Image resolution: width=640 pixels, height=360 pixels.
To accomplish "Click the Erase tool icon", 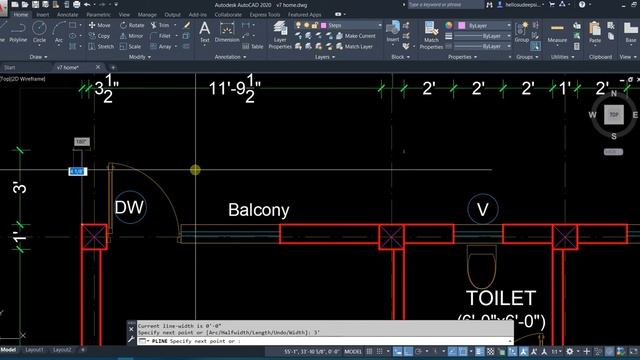I will tap(187, 25).
